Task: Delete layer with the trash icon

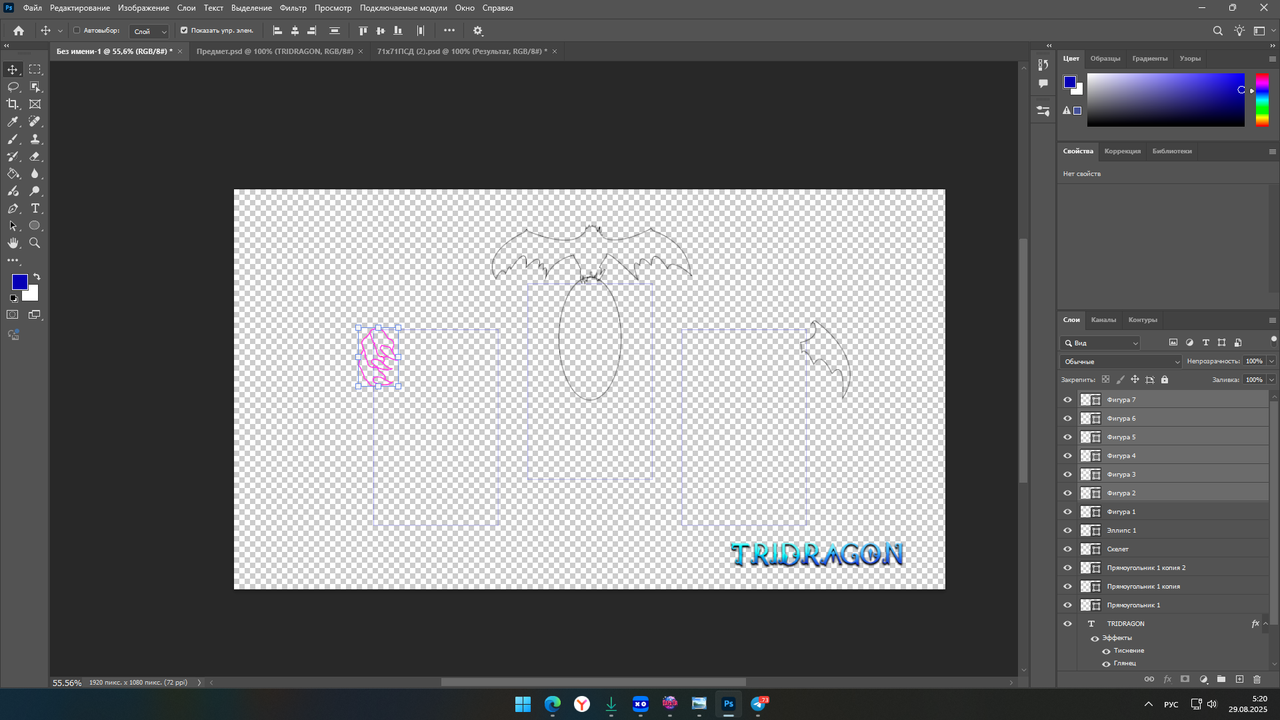Action: click(x=1257, y=679)
